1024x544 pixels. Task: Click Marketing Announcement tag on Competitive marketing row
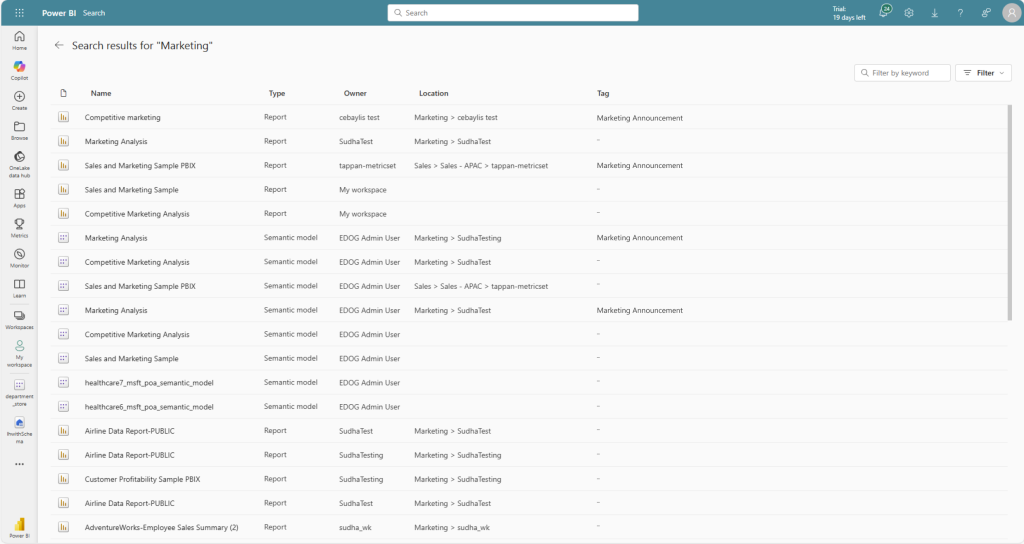coord(639,118)
